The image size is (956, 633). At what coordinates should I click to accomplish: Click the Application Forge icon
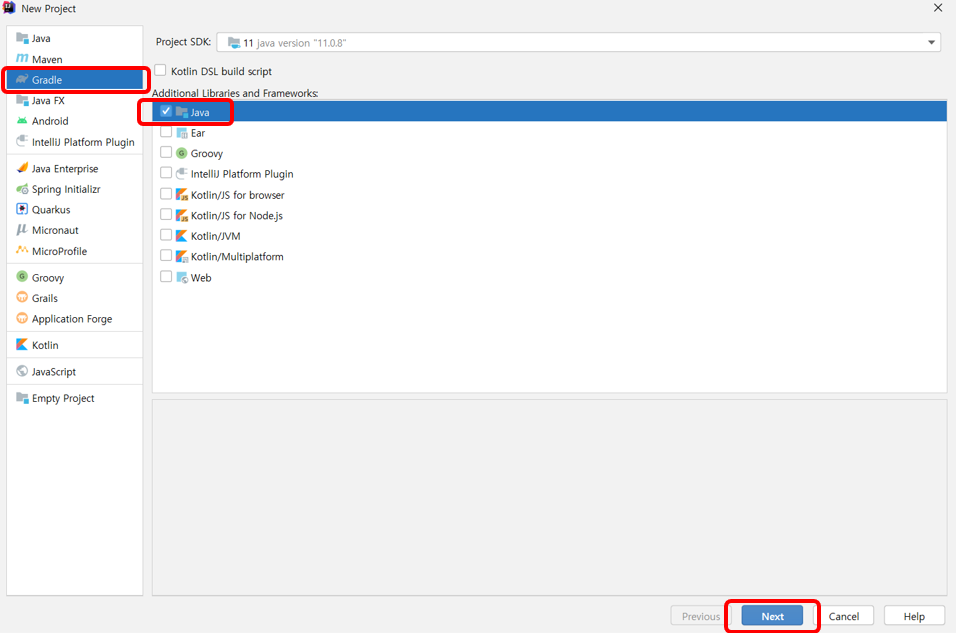[22, 318]
